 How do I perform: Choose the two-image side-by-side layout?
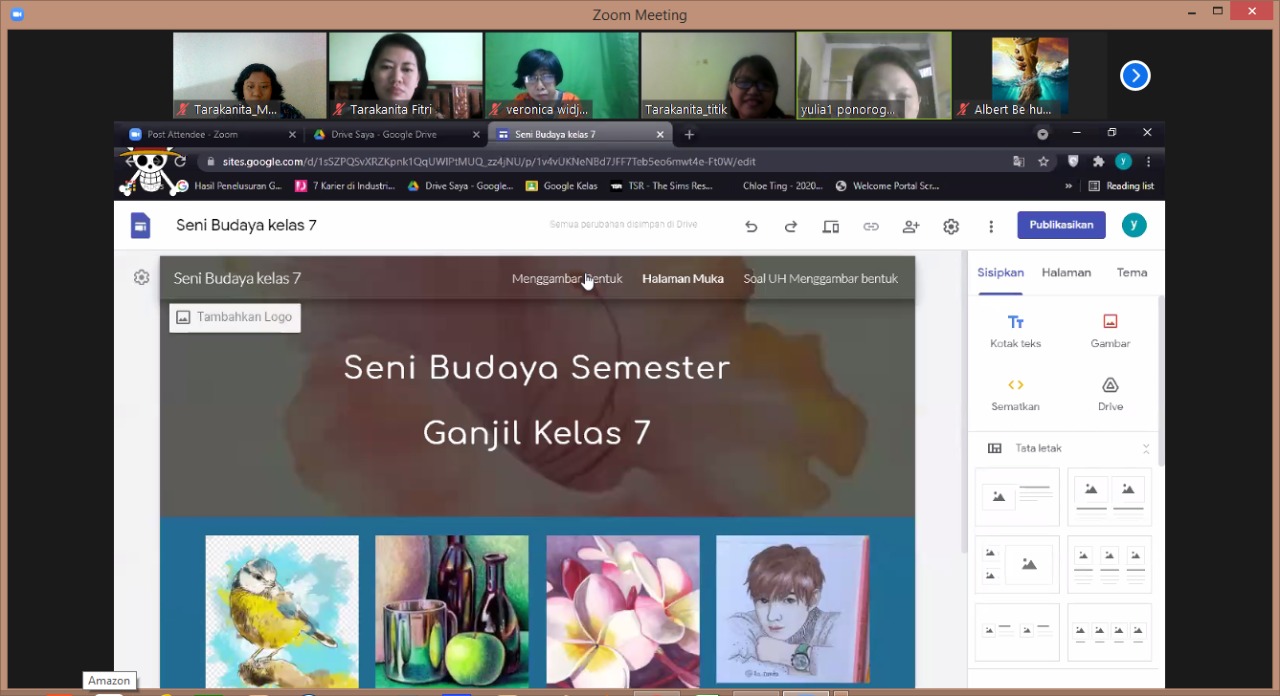1110,497
